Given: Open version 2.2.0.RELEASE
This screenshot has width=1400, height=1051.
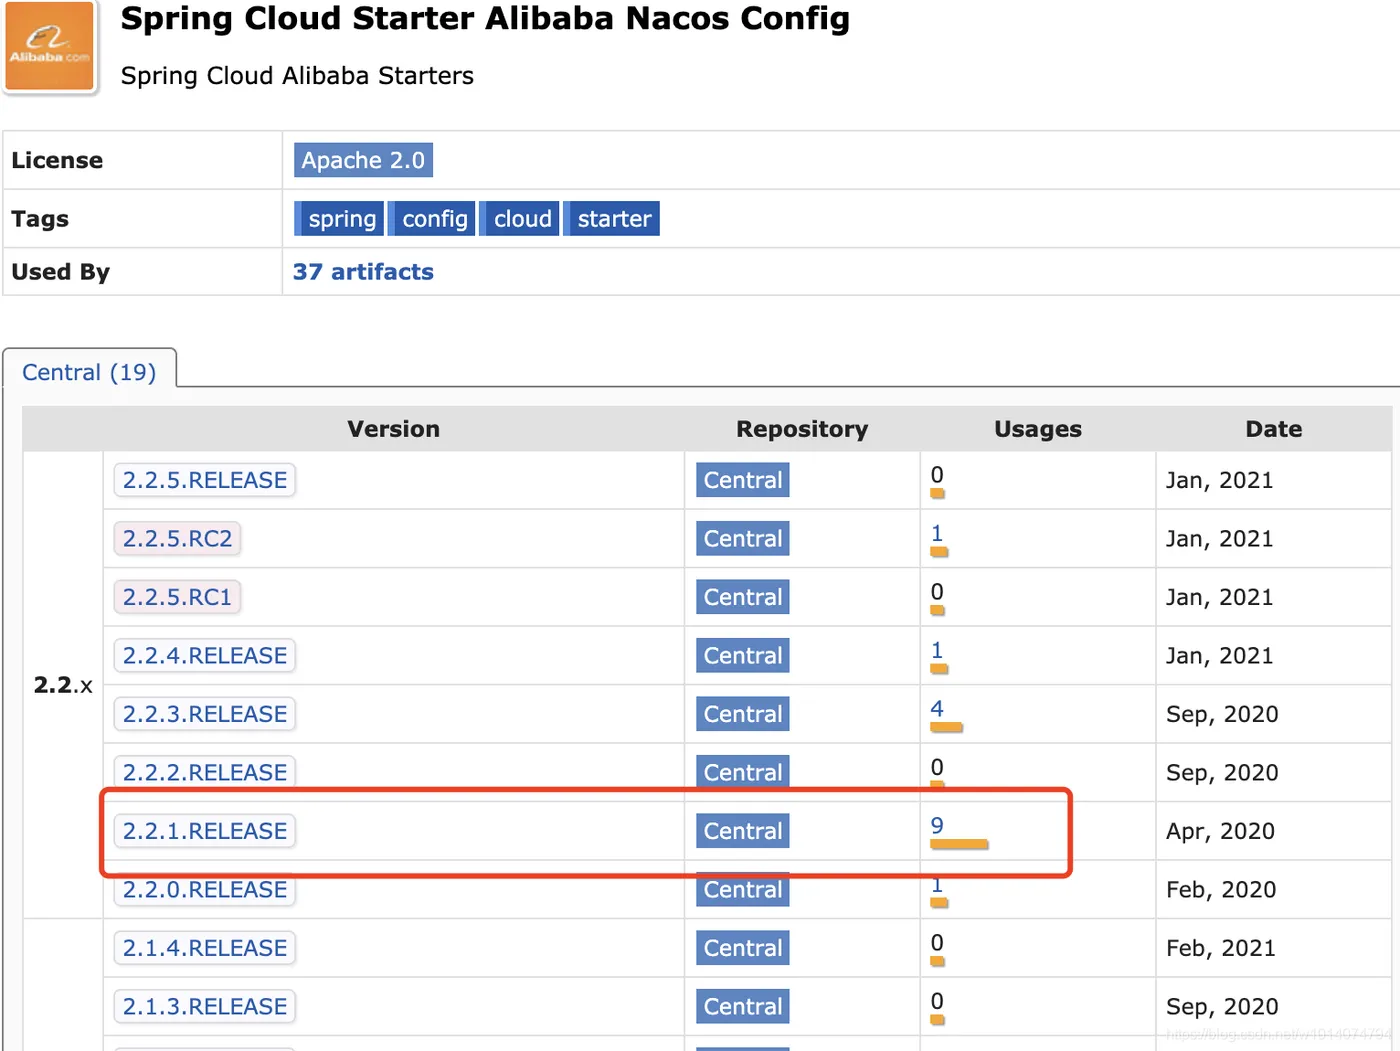Looking at the screenshot, I should [205, 889].
